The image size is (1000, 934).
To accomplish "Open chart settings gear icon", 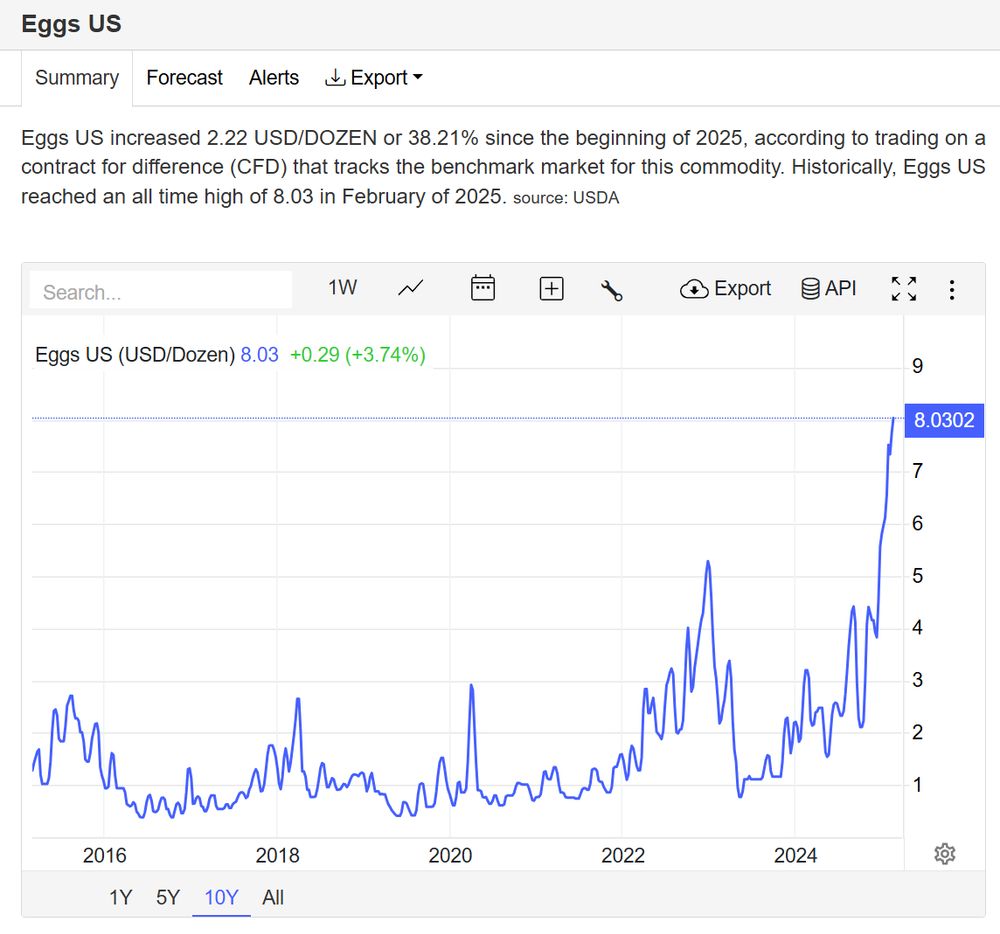I will [945, 854].
